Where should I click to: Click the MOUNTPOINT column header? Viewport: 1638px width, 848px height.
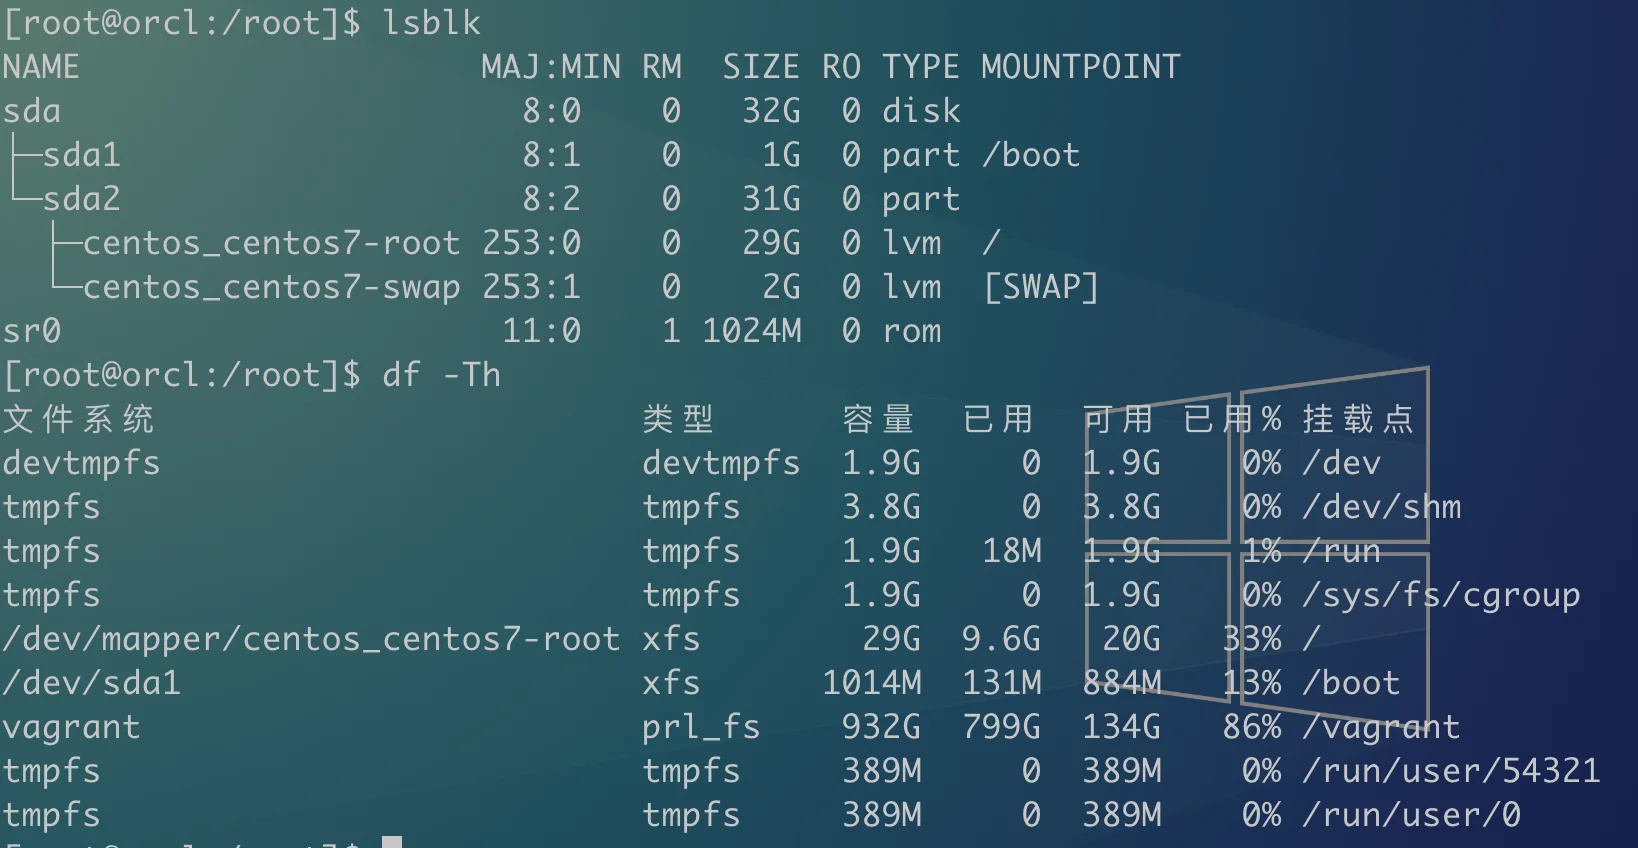coord(1081,67)
